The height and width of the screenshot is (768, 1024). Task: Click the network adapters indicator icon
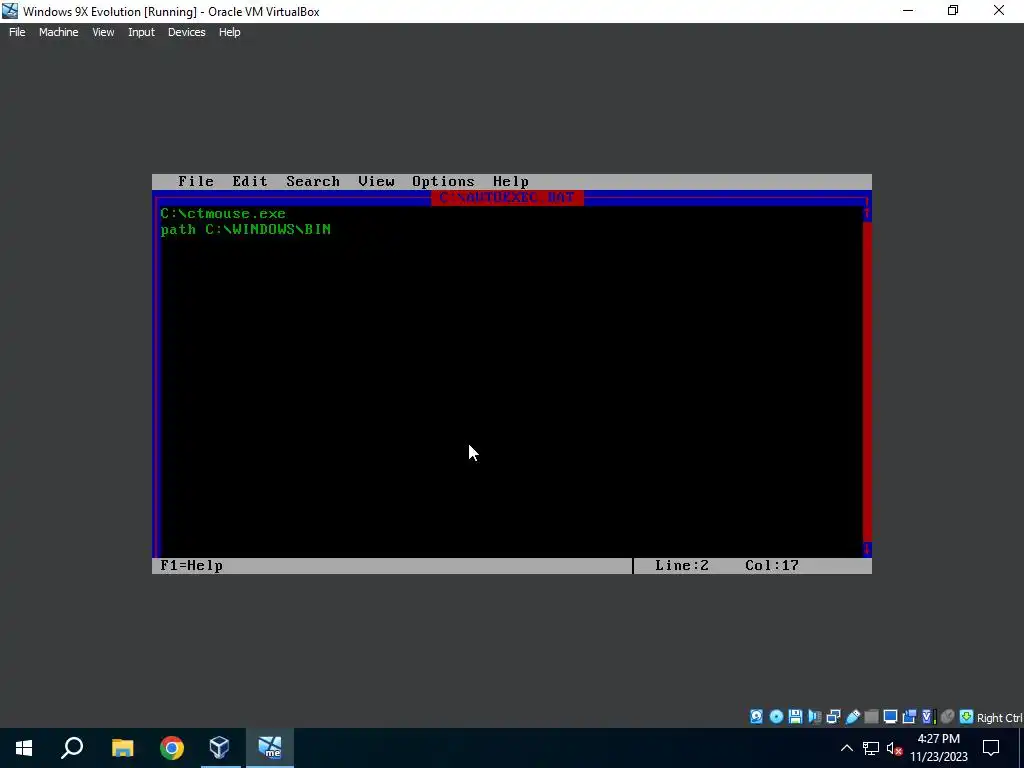[833, 717]
